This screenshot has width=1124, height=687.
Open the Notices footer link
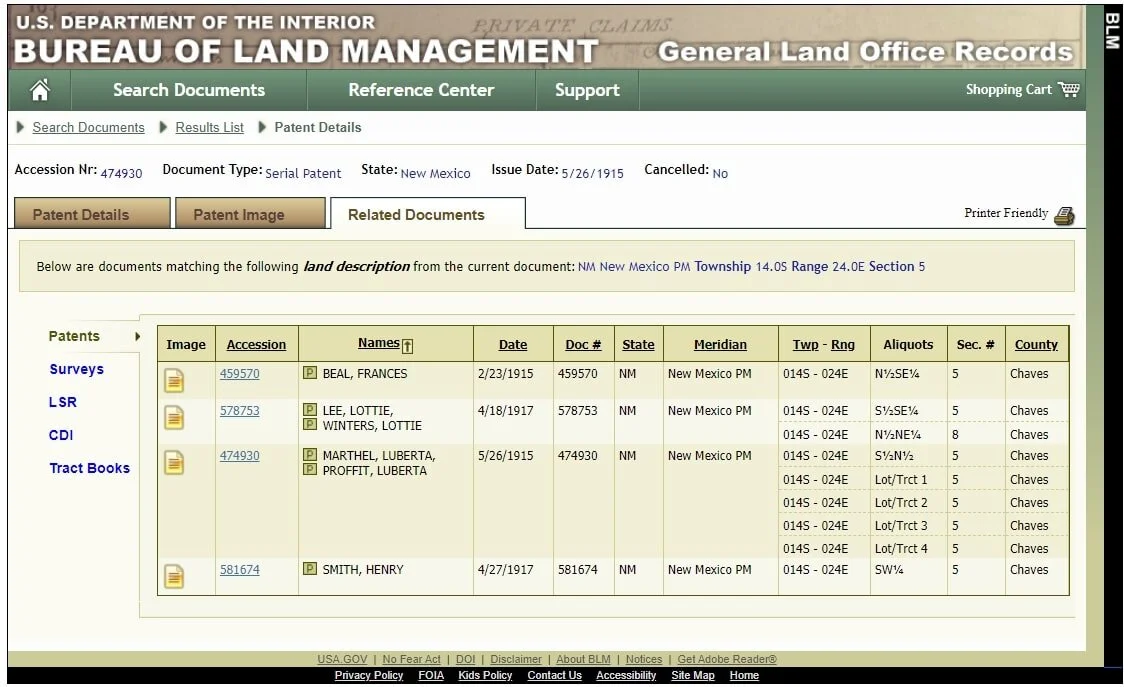pyautogui.click(x=644, y=659)
